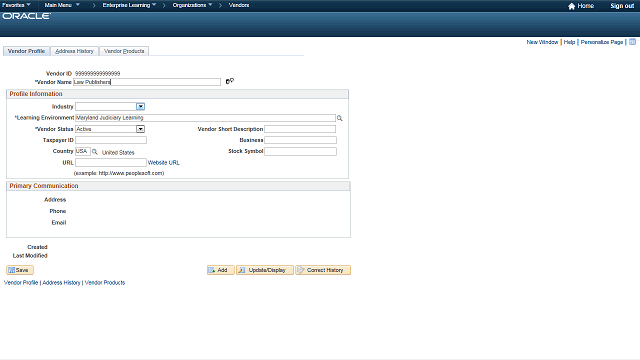This screenshot has width=640, height=360.
Task: Click the Oracle logo
Action: (27, 16)
